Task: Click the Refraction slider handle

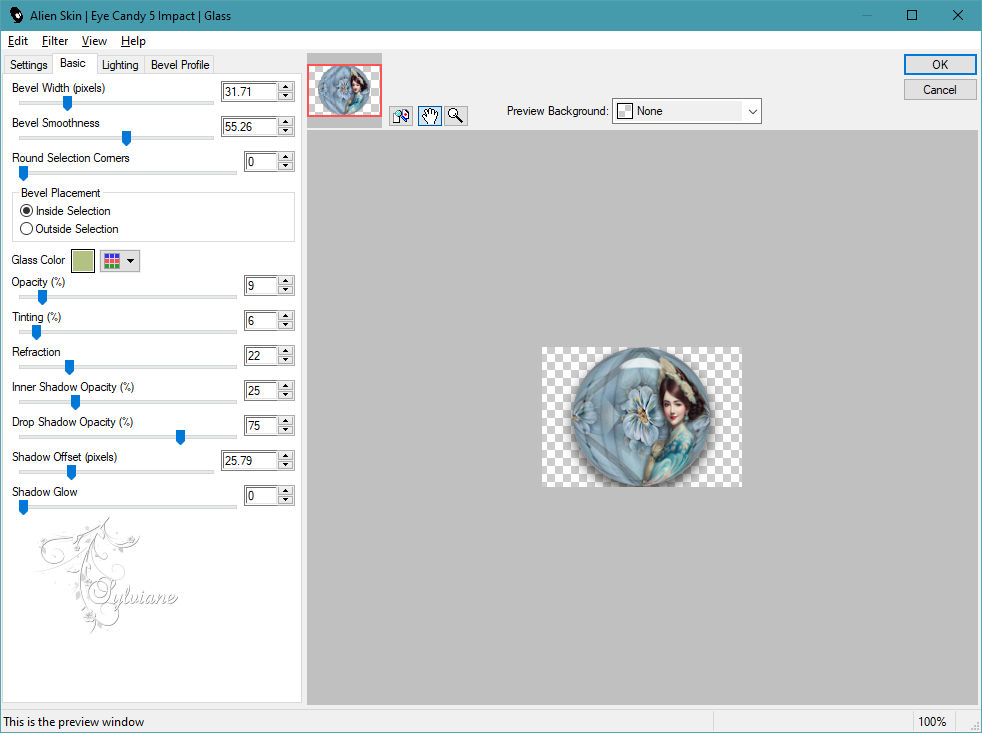Action: (x=70, y=367)
